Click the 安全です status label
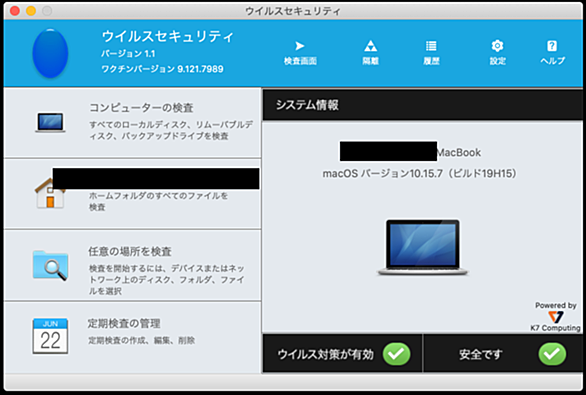The height and width of the screenshot is (395, 586). click(481, 354)
